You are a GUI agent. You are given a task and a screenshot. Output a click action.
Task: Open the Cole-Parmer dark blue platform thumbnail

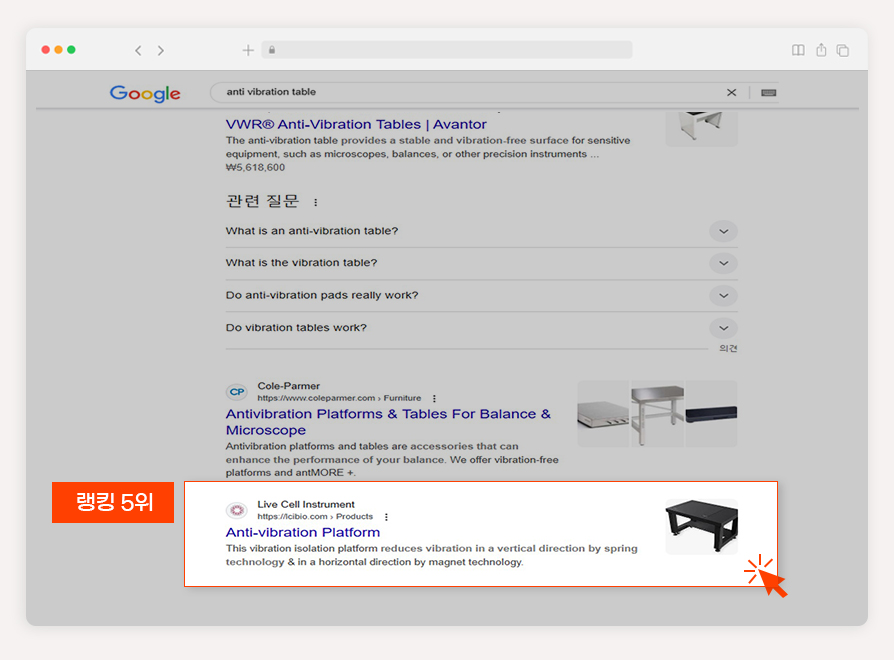(712, 414)
